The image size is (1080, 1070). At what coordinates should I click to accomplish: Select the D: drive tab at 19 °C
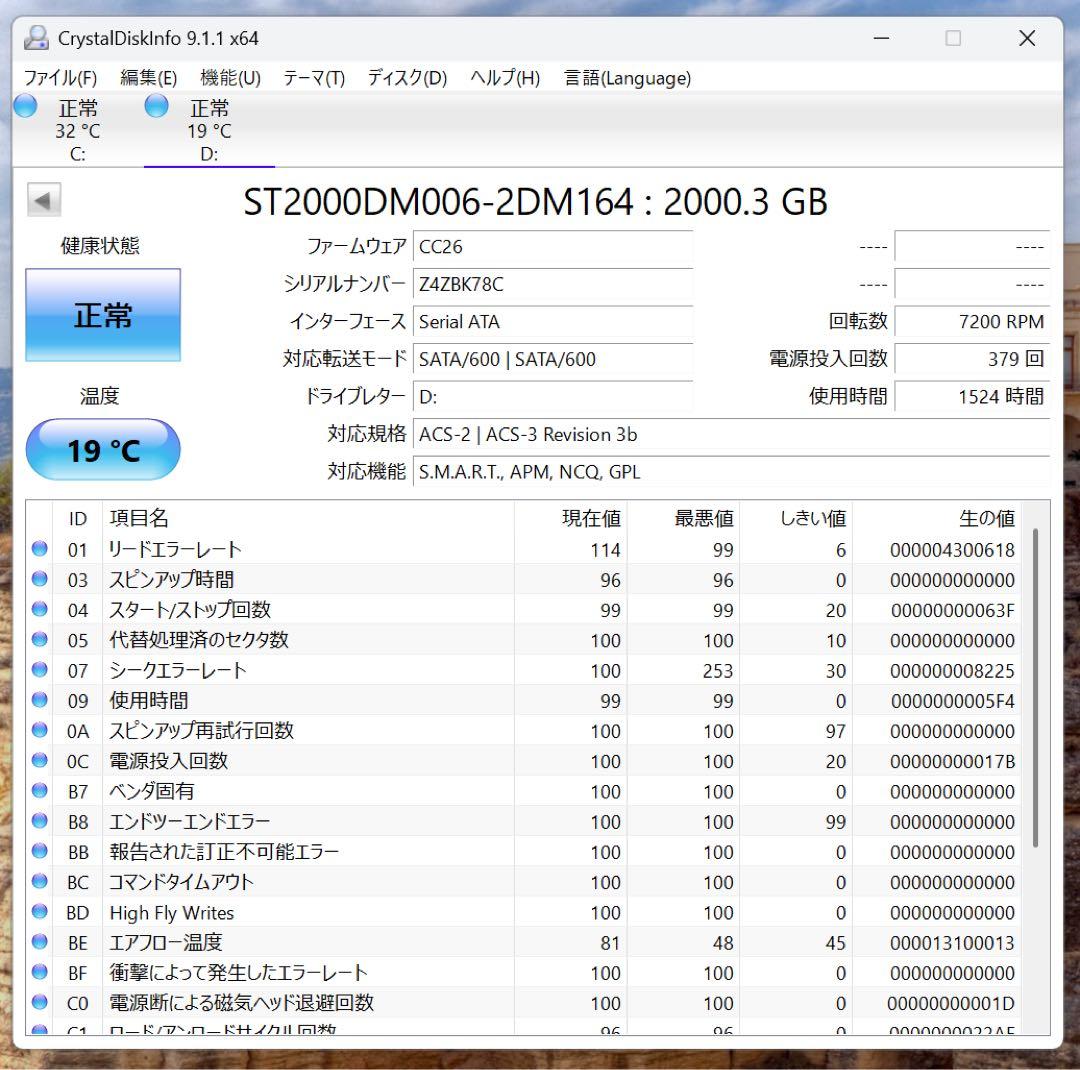(209, 130)
